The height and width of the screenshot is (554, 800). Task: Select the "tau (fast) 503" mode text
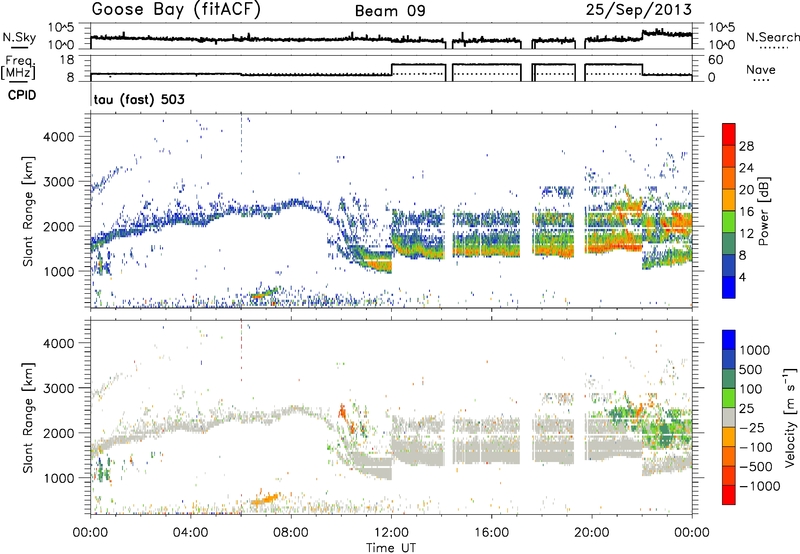[x=139, y=99]
